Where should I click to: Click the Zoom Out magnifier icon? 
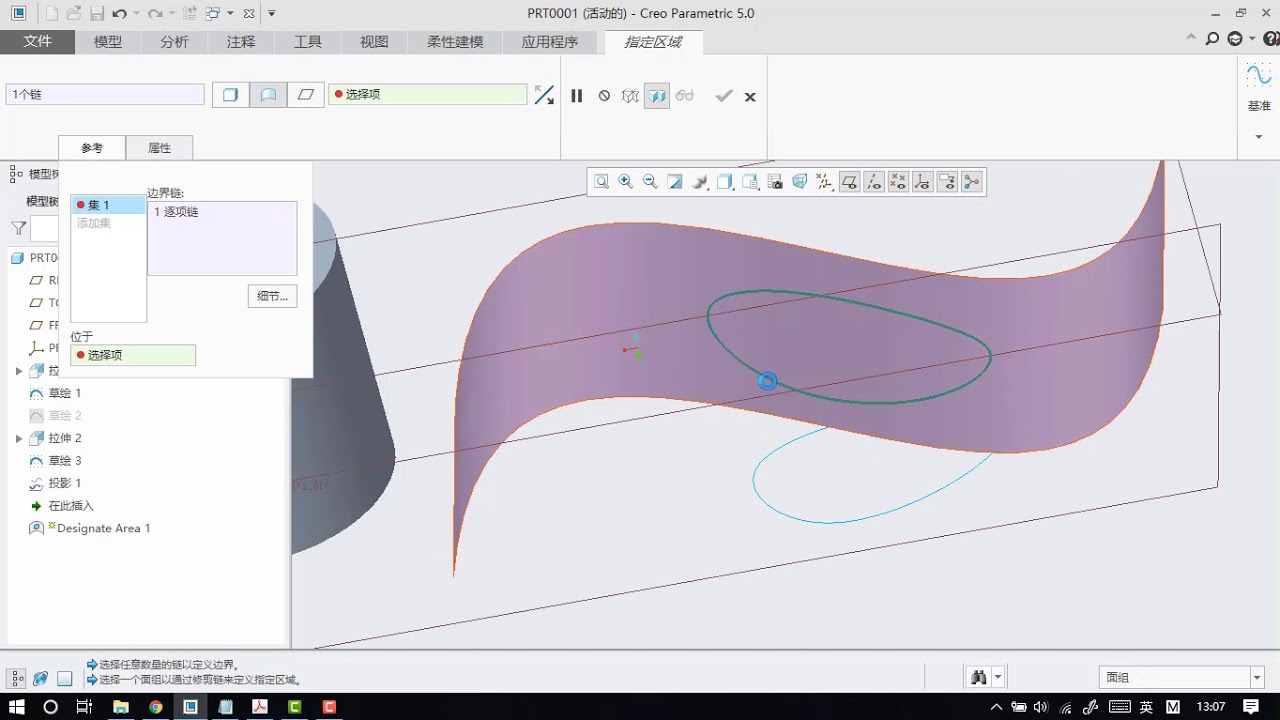pos(650,181)
